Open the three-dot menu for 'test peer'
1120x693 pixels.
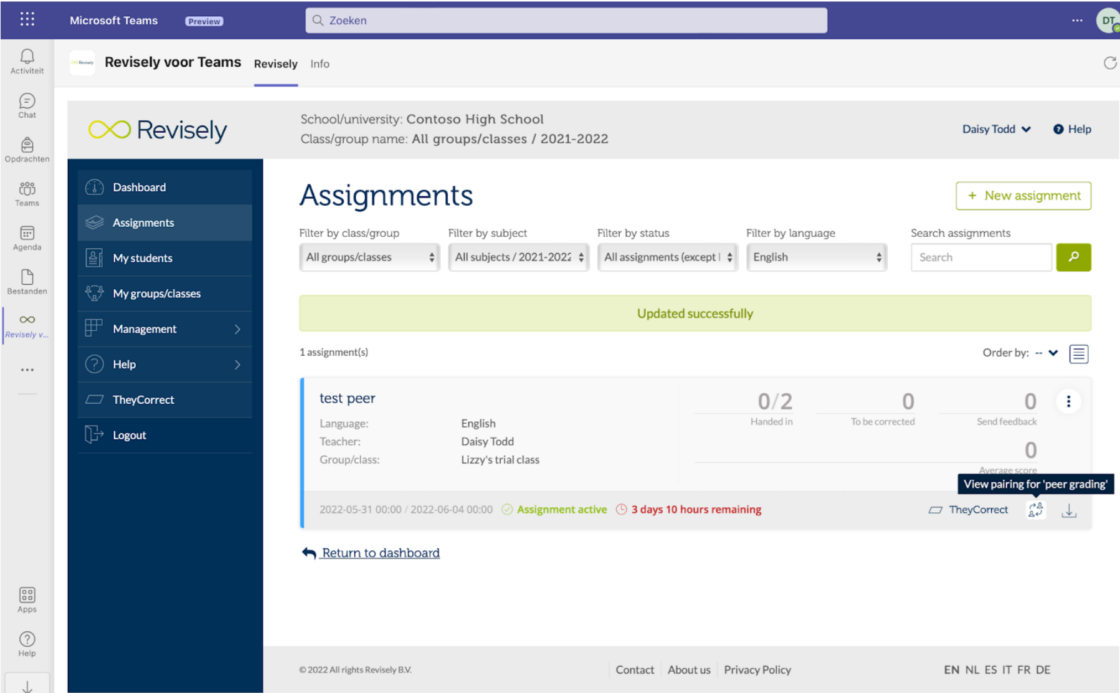point(1068,401)
